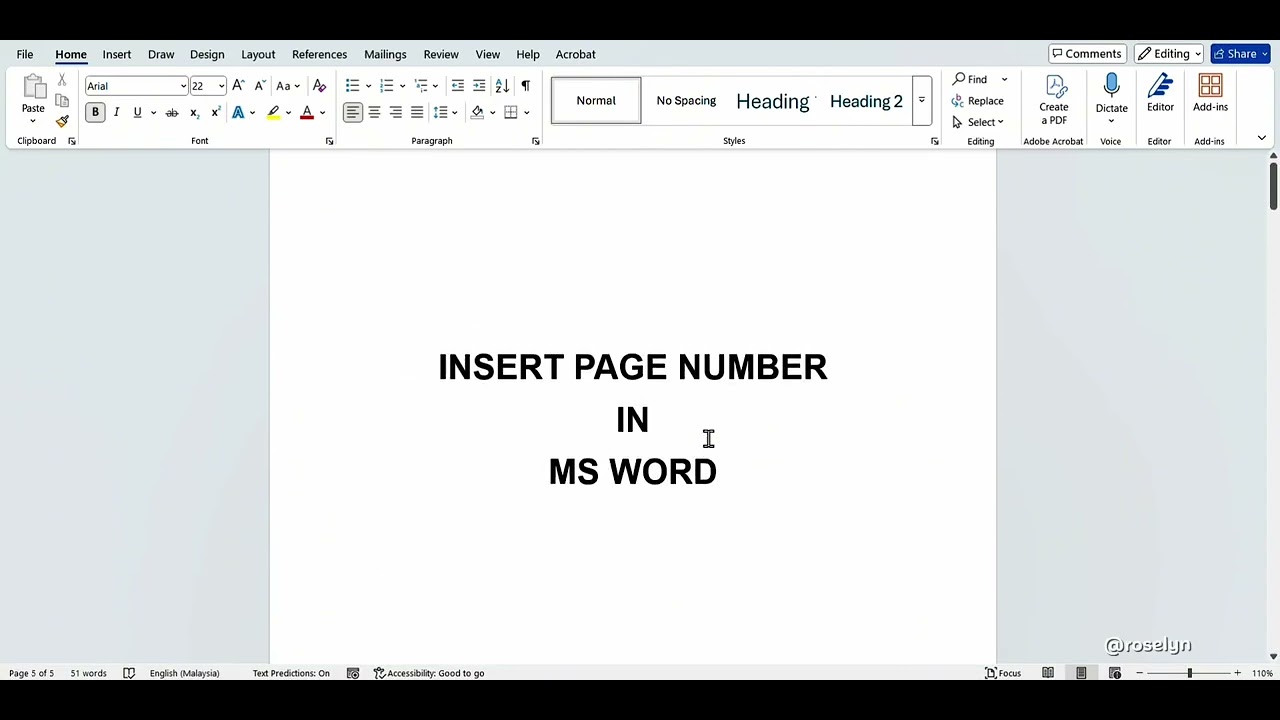Open the Editor proofing tool
Screen dimensions: 1280x720
tap(1160, 93)
